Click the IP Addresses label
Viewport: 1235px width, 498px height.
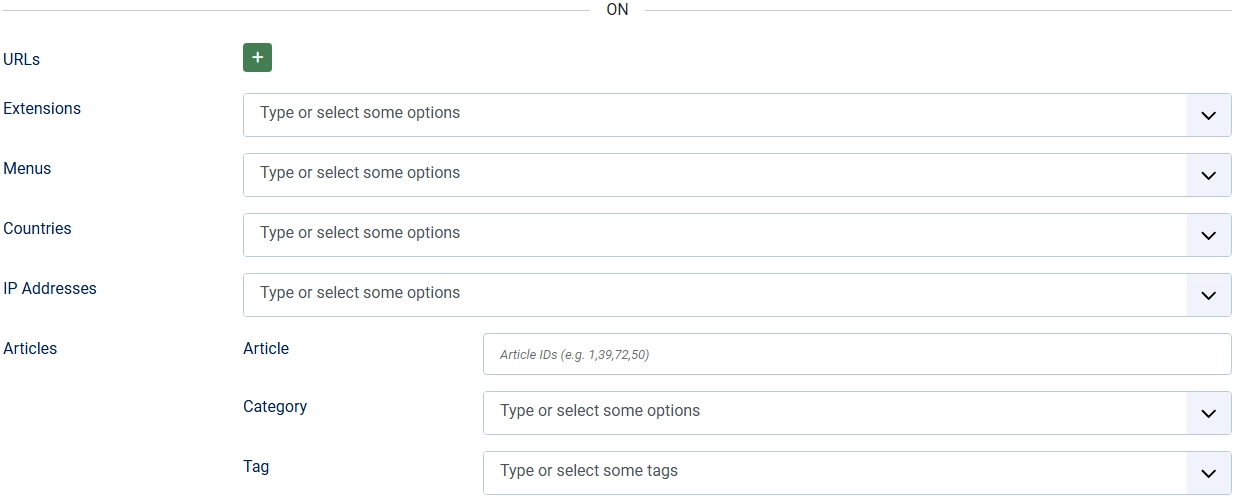[50, 288]
